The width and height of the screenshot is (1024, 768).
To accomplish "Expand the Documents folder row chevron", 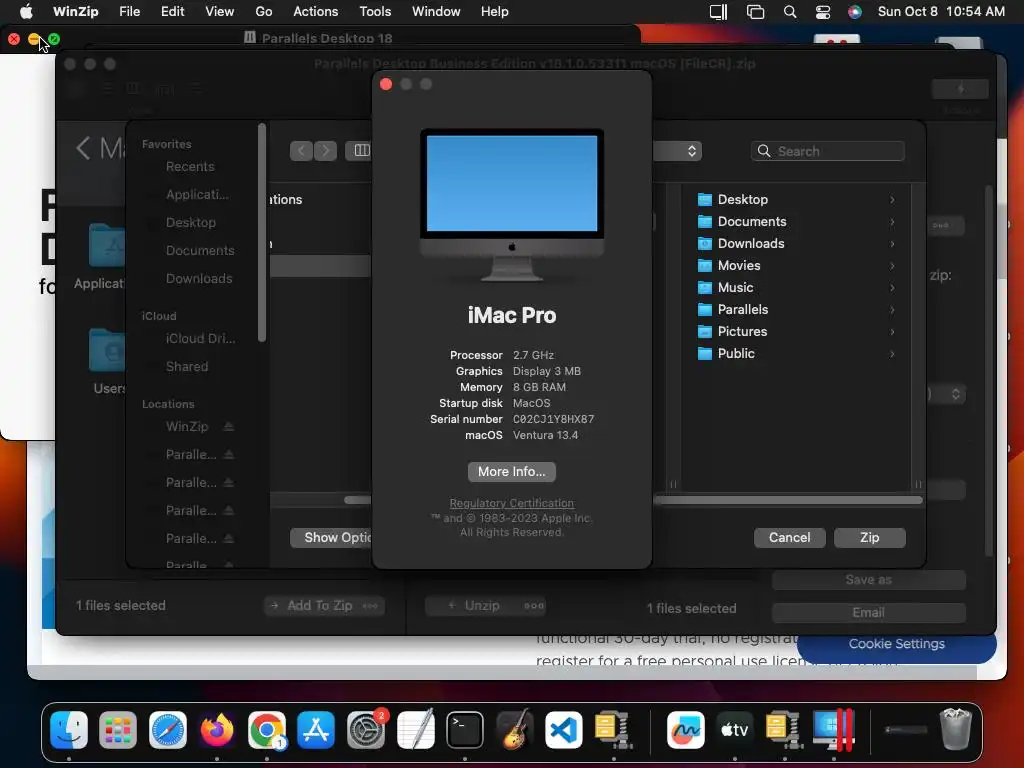I will click(892, 222).
